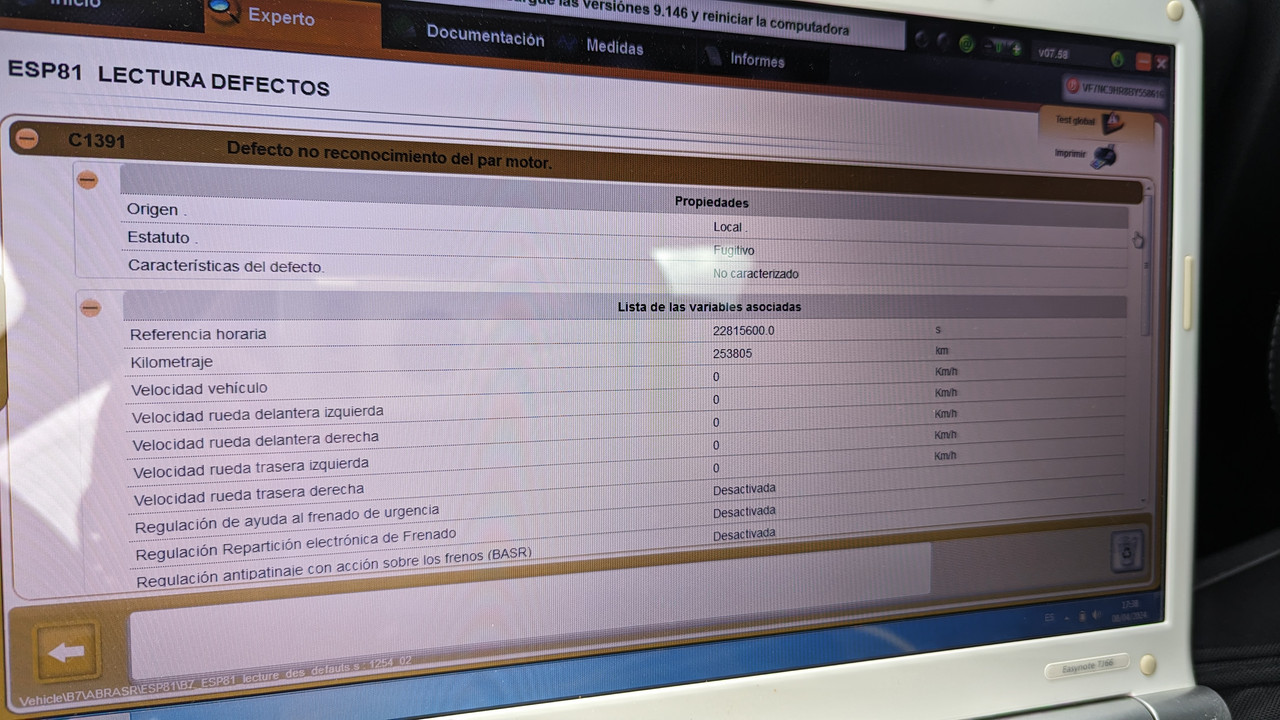Open the Medidas tab
The width and height of the screenshot is (1280, 720).
[x=614, y=47]
